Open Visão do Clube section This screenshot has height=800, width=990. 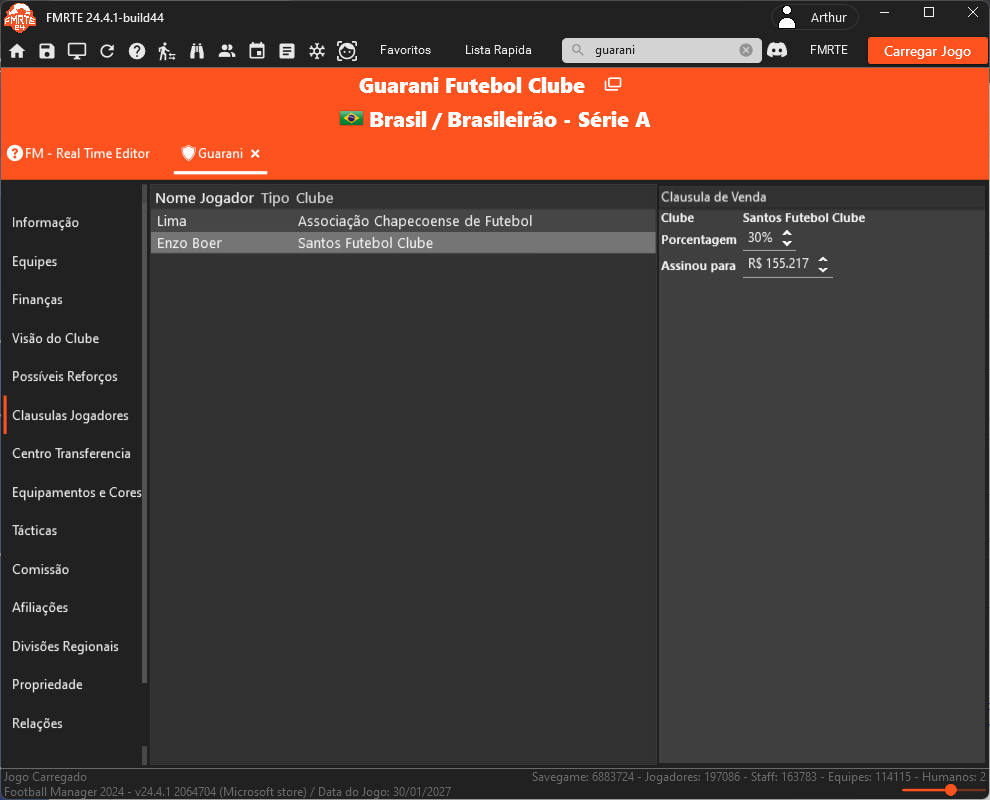pyautogui.click(x=56, y=338)
